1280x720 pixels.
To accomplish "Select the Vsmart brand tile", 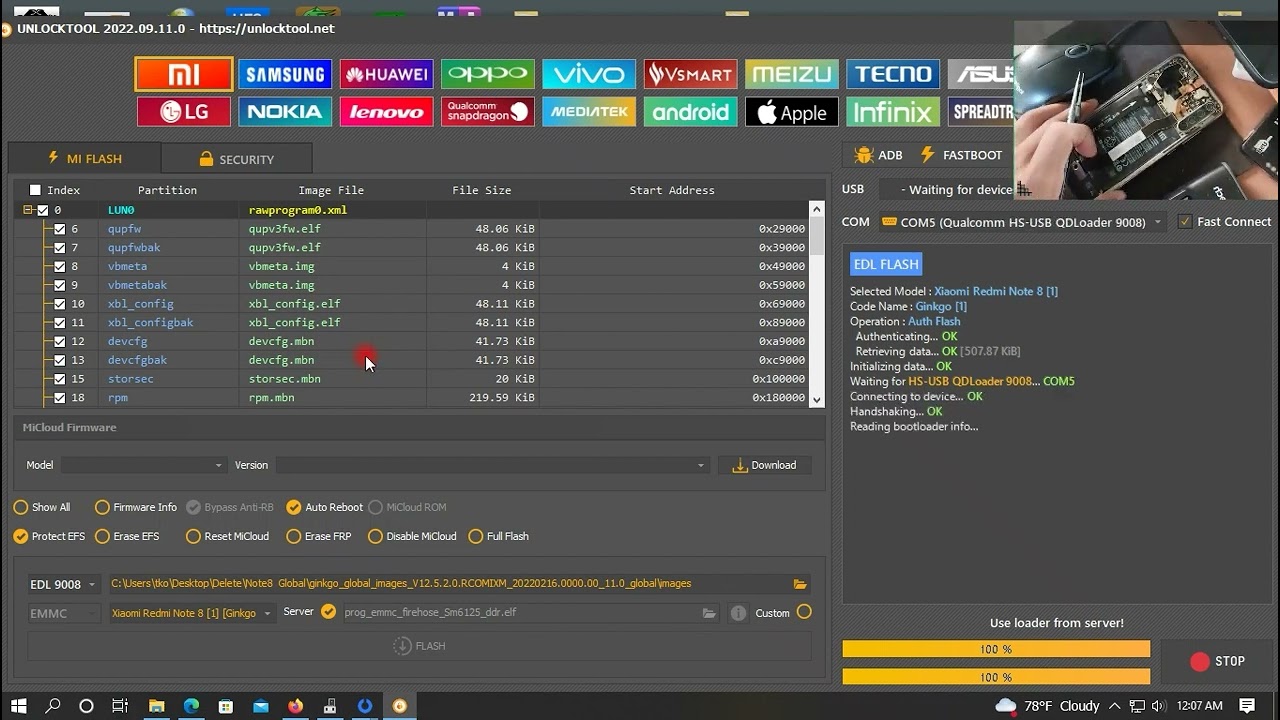I will coord(690,74).
